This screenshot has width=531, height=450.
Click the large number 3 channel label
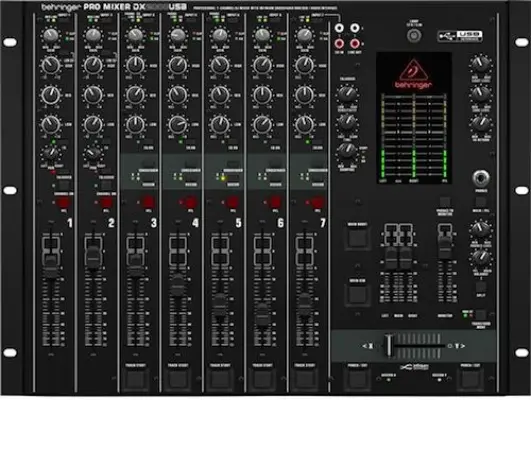(x=154, y=223)
